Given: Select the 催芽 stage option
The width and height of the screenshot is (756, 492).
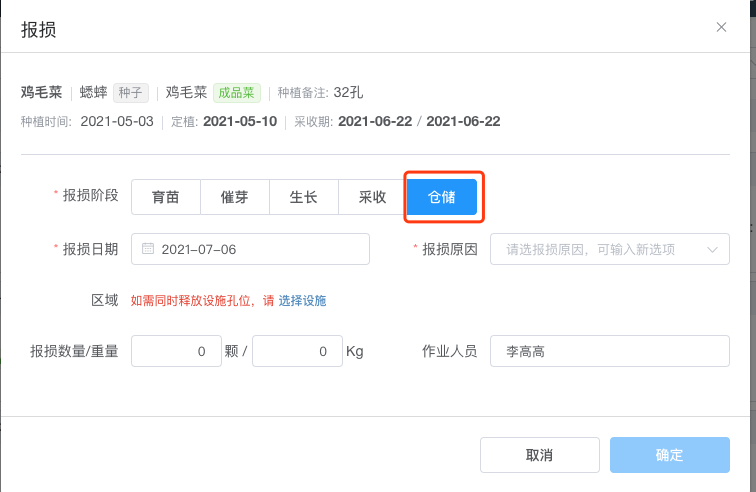Looking at the screenshot, I should click(x=235, y=197).
